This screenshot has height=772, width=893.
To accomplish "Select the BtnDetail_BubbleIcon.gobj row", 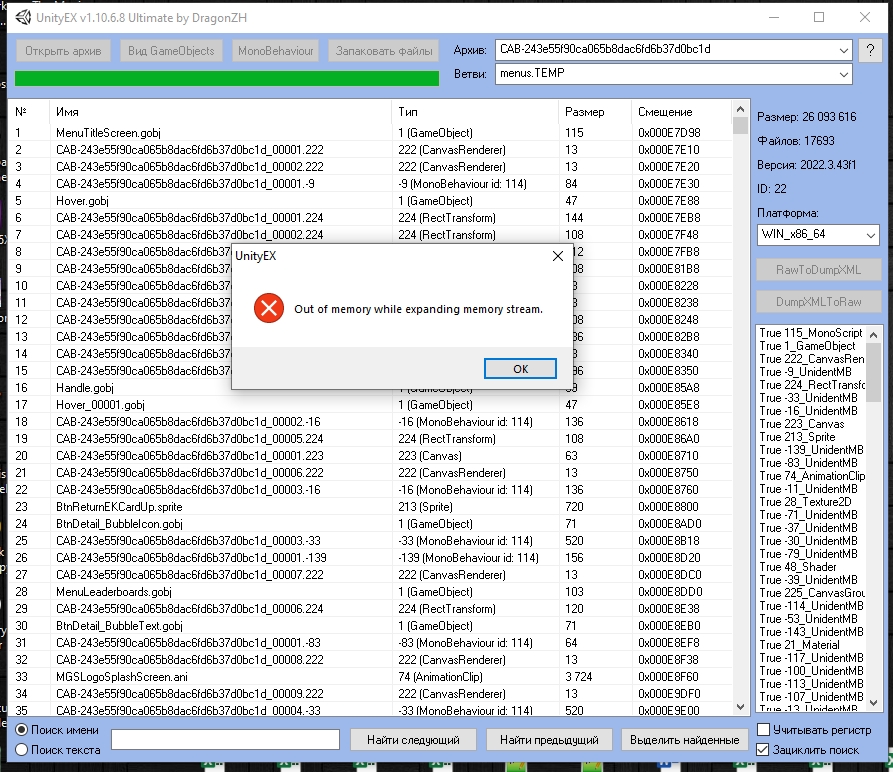I will [370, 524].
